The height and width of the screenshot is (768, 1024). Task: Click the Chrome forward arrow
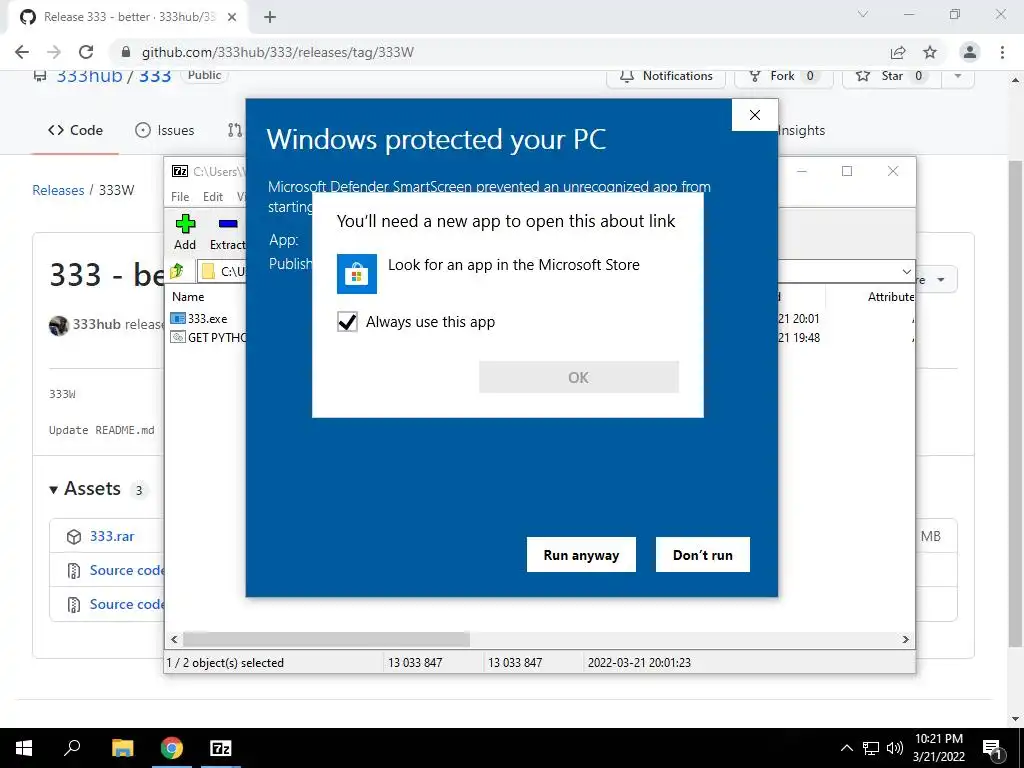pos(54,52)
